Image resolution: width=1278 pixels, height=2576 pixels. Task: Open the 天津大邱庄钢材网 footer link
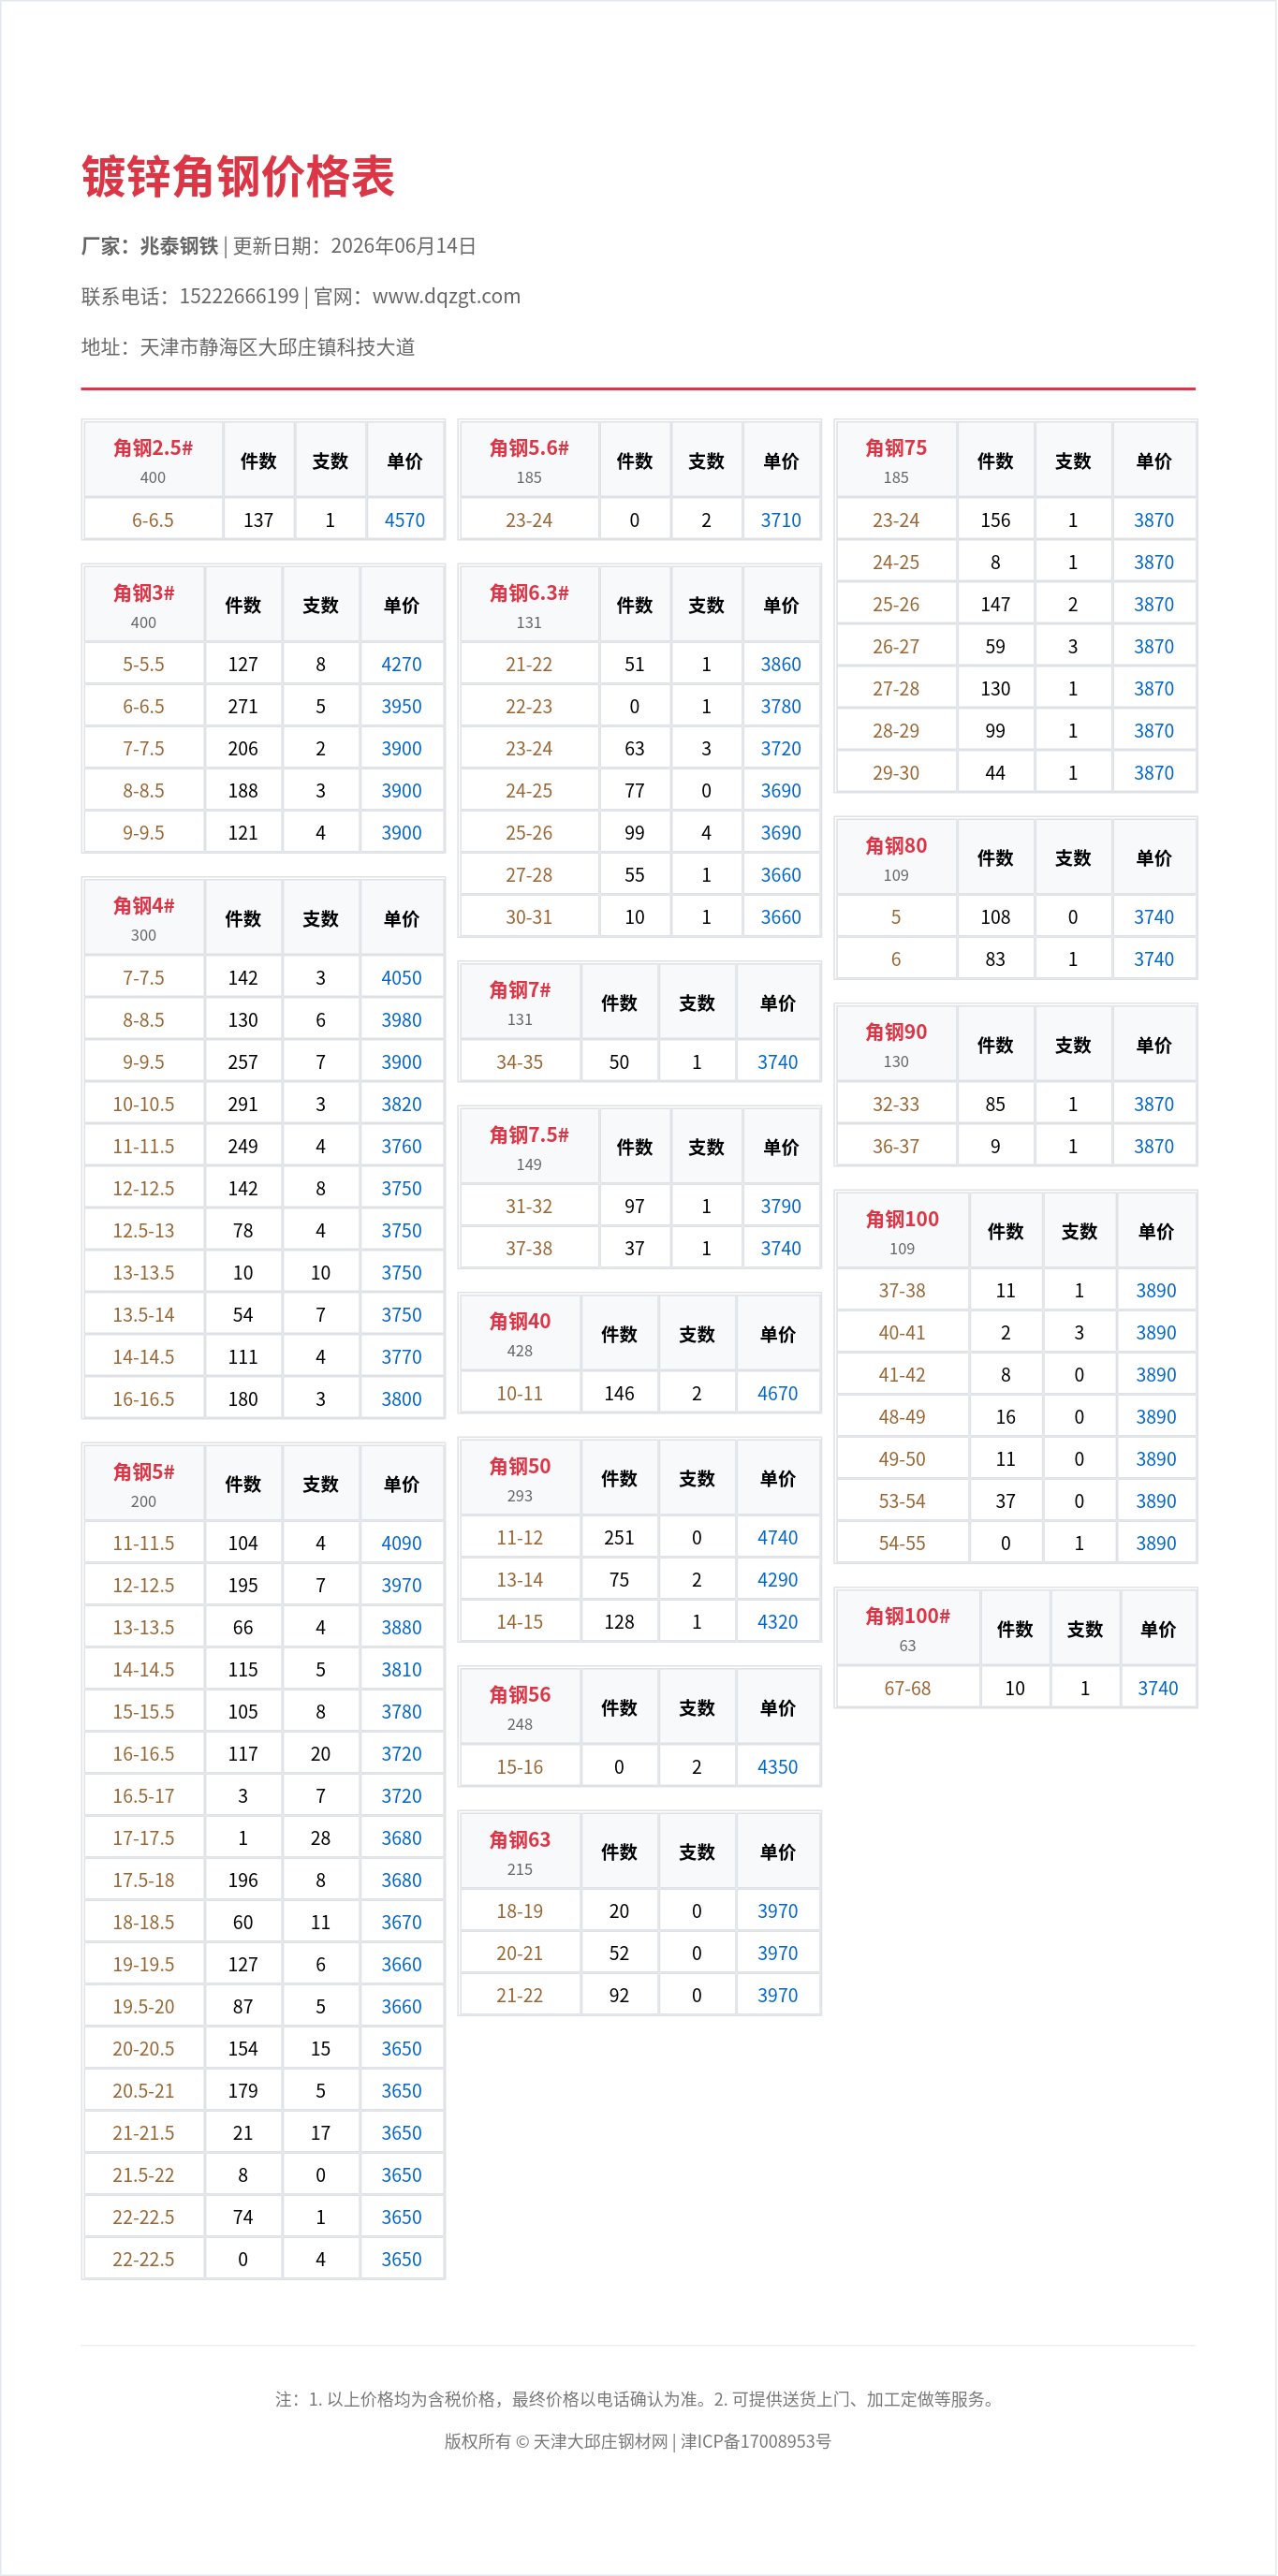point(600,2441)
